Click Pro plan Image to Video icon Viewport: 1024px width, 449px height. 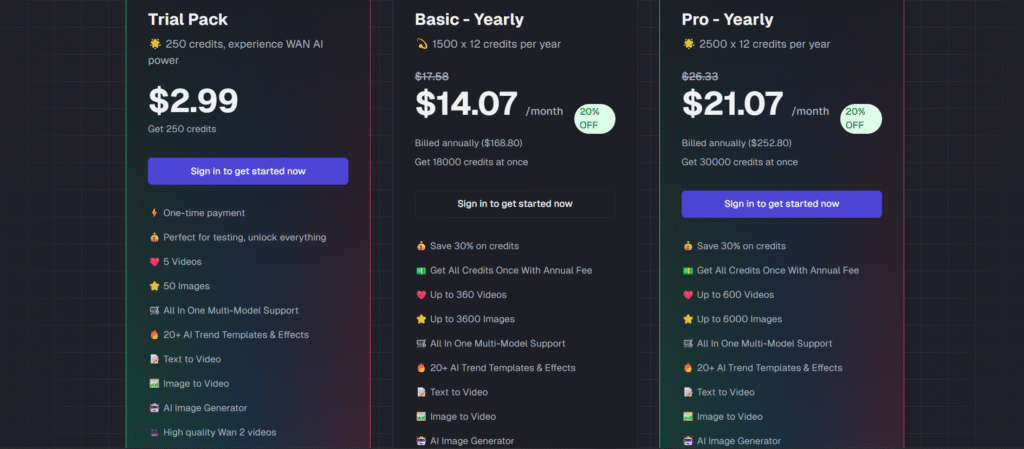tap(688, 416)
